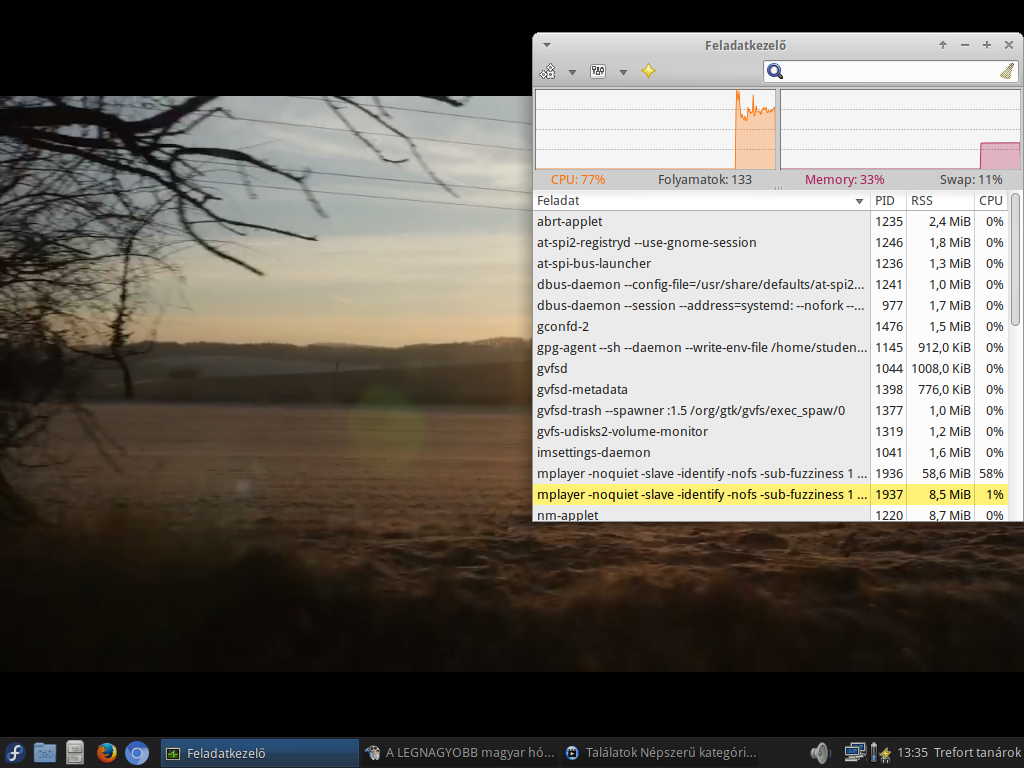Click the CPU: 77% status label
Screen dimensions: 1024x768
click(x=578, y=180)
